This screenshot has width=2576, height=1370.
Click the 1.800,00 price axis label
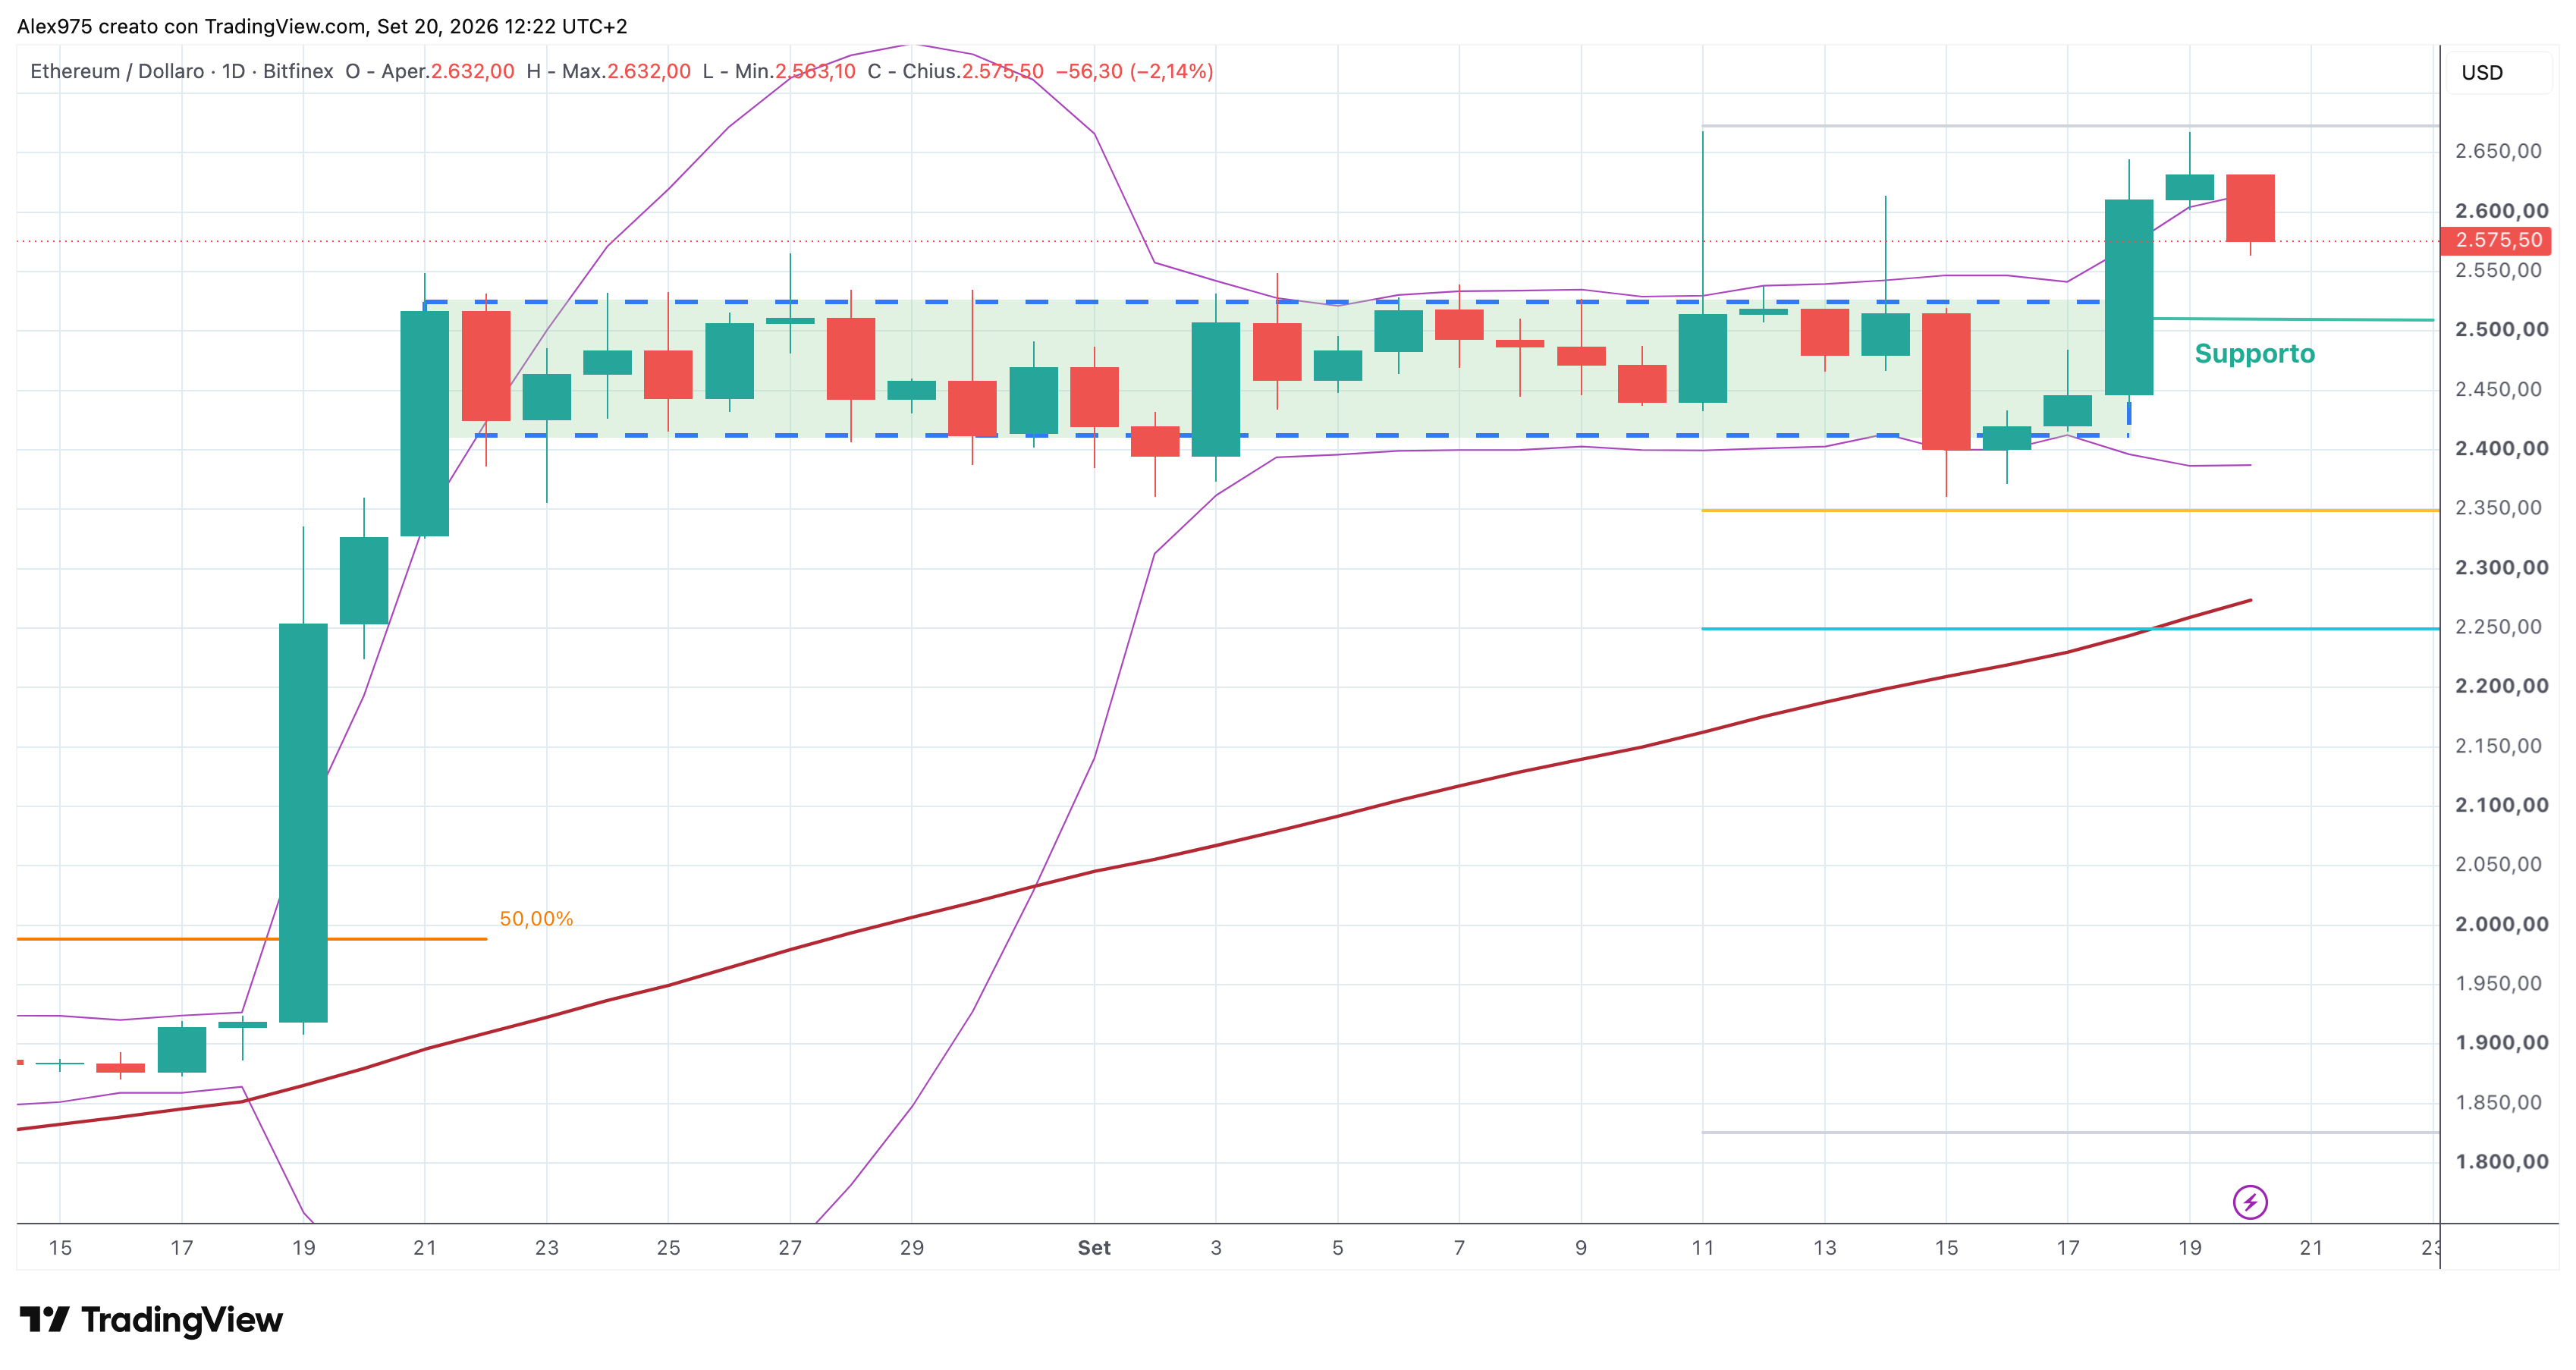(x=2502, y=1162)
